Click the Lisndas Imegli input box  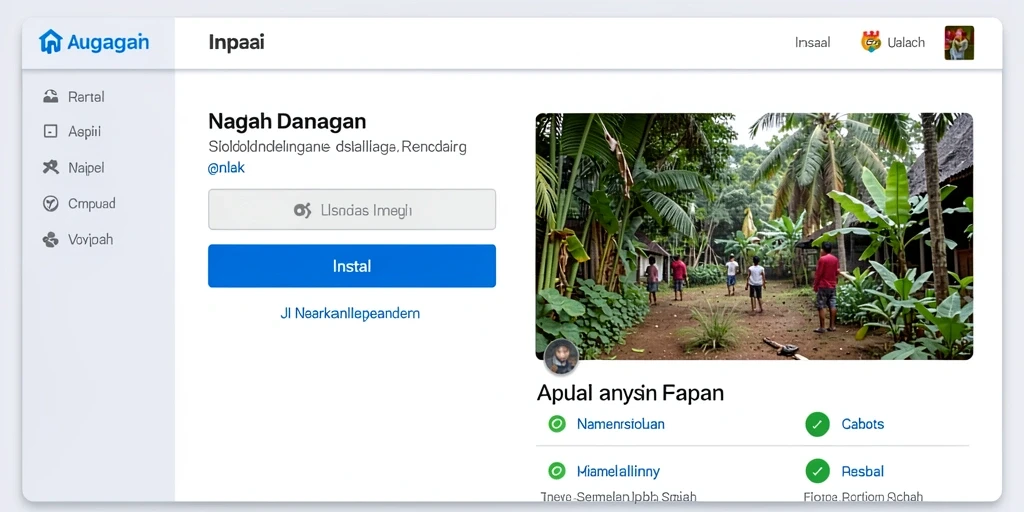click(352, 210)
